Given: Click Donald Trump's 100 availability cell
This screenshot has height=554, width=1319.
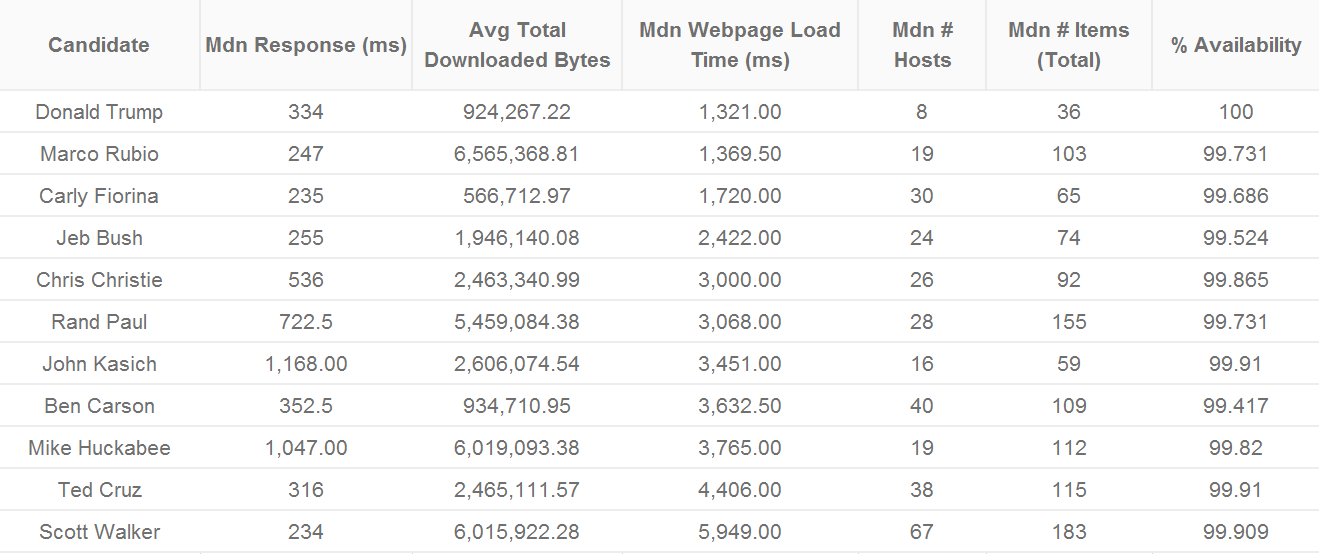Looking at the screenshot, I should point(1236,112).
